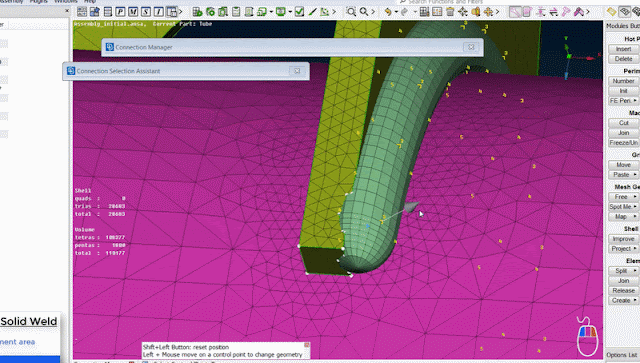Click the Options List tab
This screenshot has height=363, width=640.
point(622,355)
